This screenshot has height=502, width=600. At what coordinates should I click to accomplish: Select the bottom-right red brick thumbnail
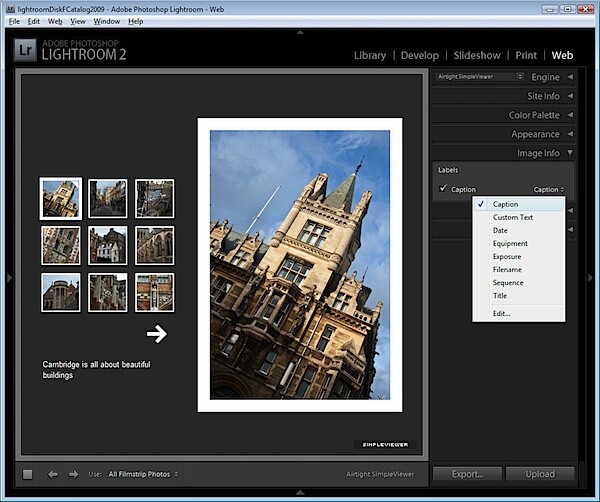[x=155, y=292]
